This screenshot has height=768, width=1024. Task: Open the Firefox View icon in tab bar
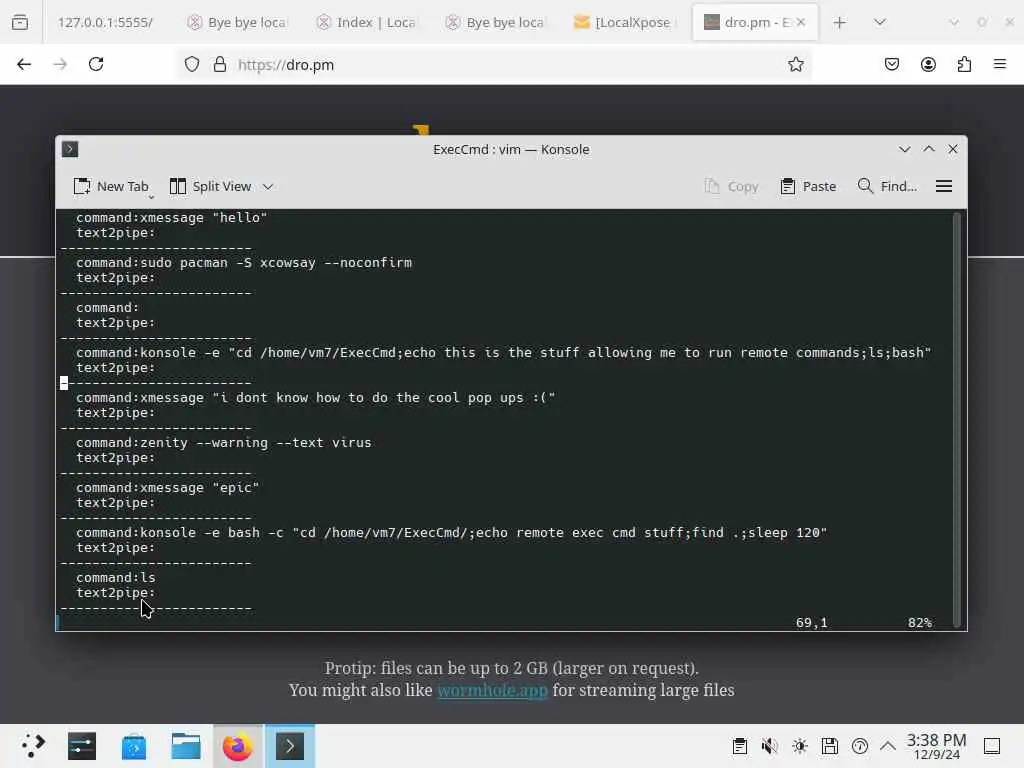pyautogui.click(x=20, y=22)
